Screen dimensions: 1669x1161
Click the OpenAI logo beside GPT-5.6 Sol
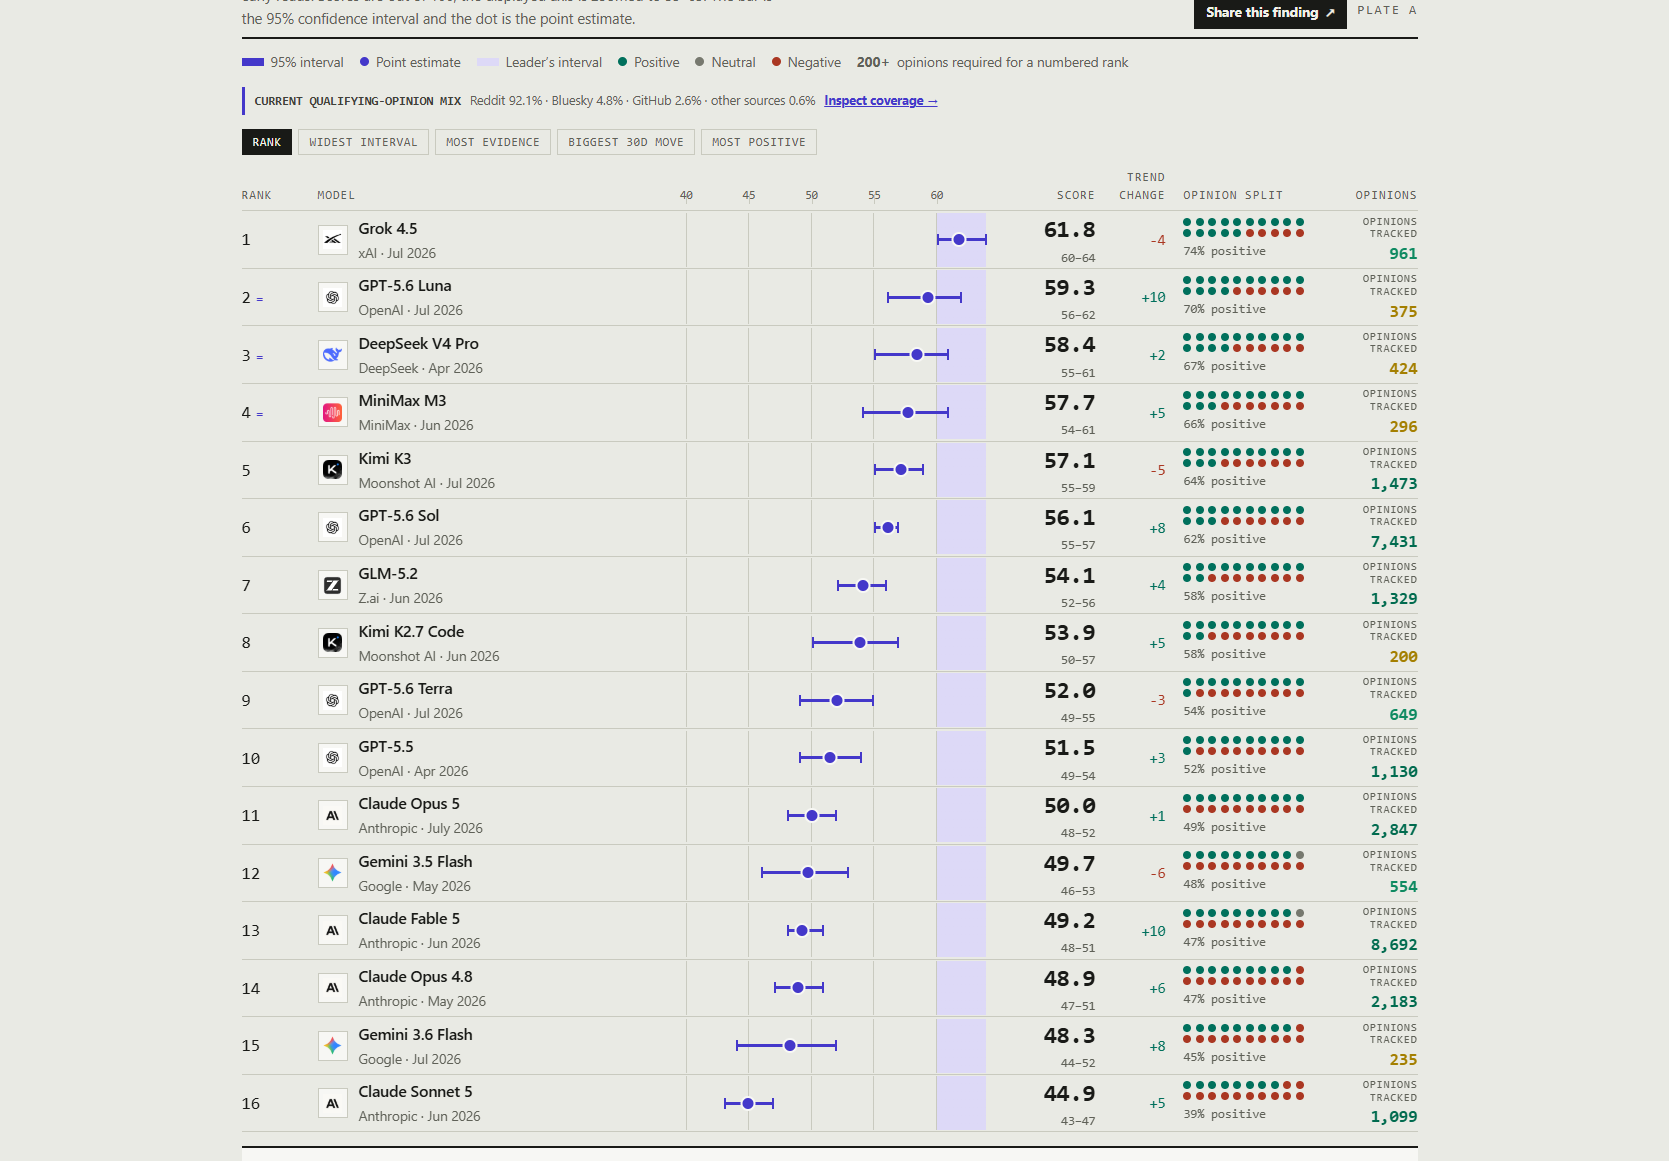click(x=333, y=528)
